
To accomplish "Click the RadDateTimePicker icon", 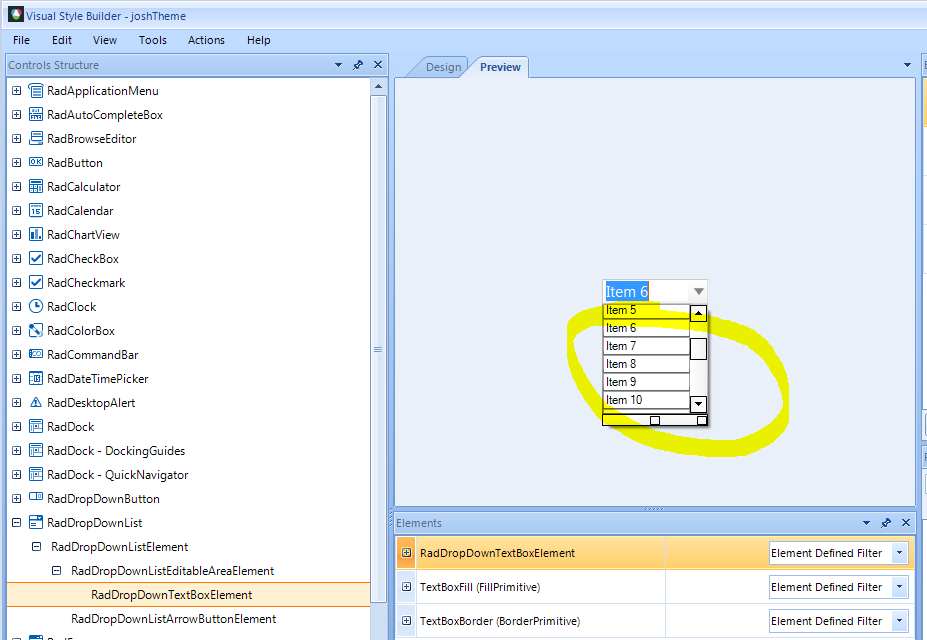I will pyautogui.click(x=36, y=378).
